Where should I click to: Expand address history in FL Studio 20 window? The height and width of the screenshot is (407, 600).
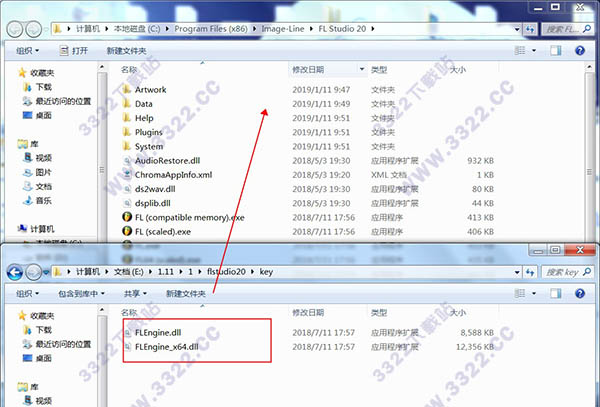click(x=517, y=29)
